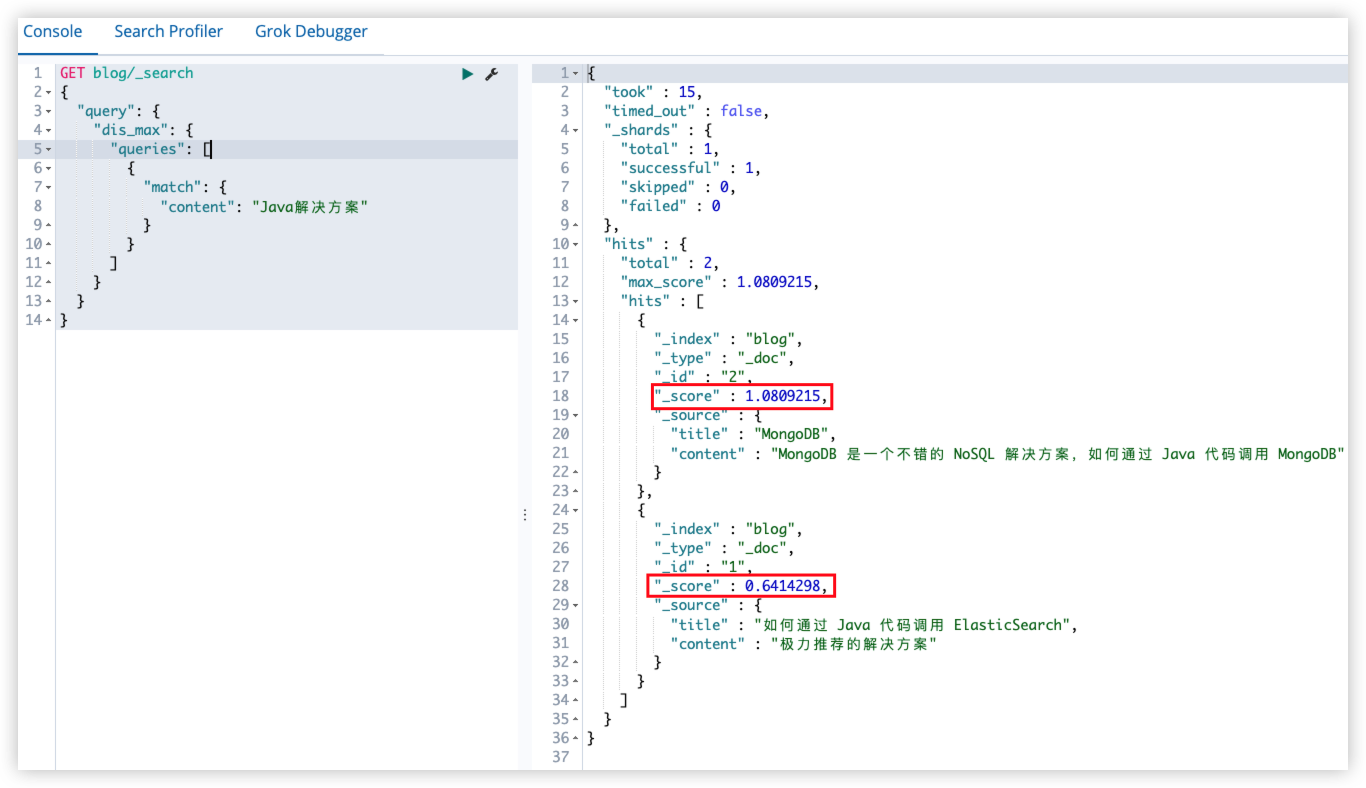Collapse the "match" block fold arrow
Viewport: 1366px width, 788px height.
(x=48, y=187)
